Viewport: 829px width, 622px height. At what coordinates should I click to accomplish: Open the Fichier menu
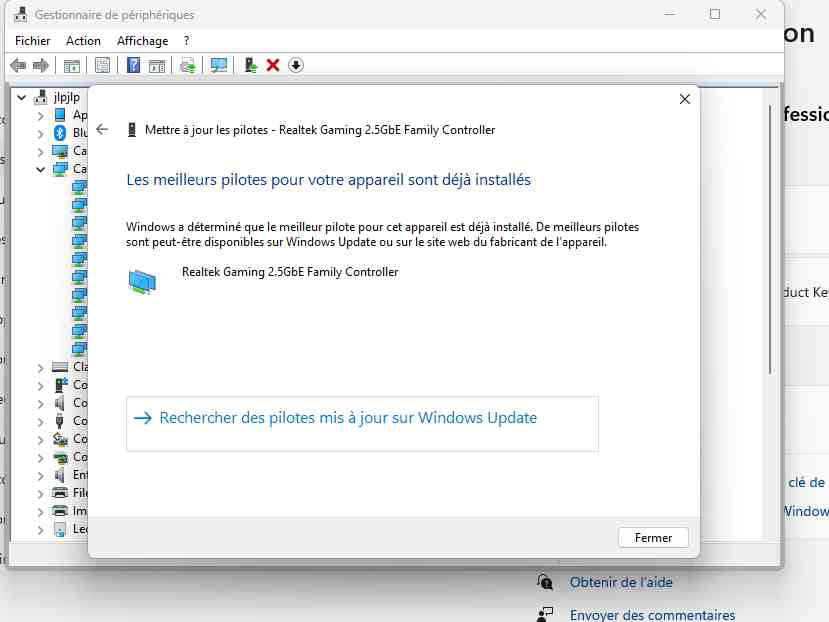point(33,41)
